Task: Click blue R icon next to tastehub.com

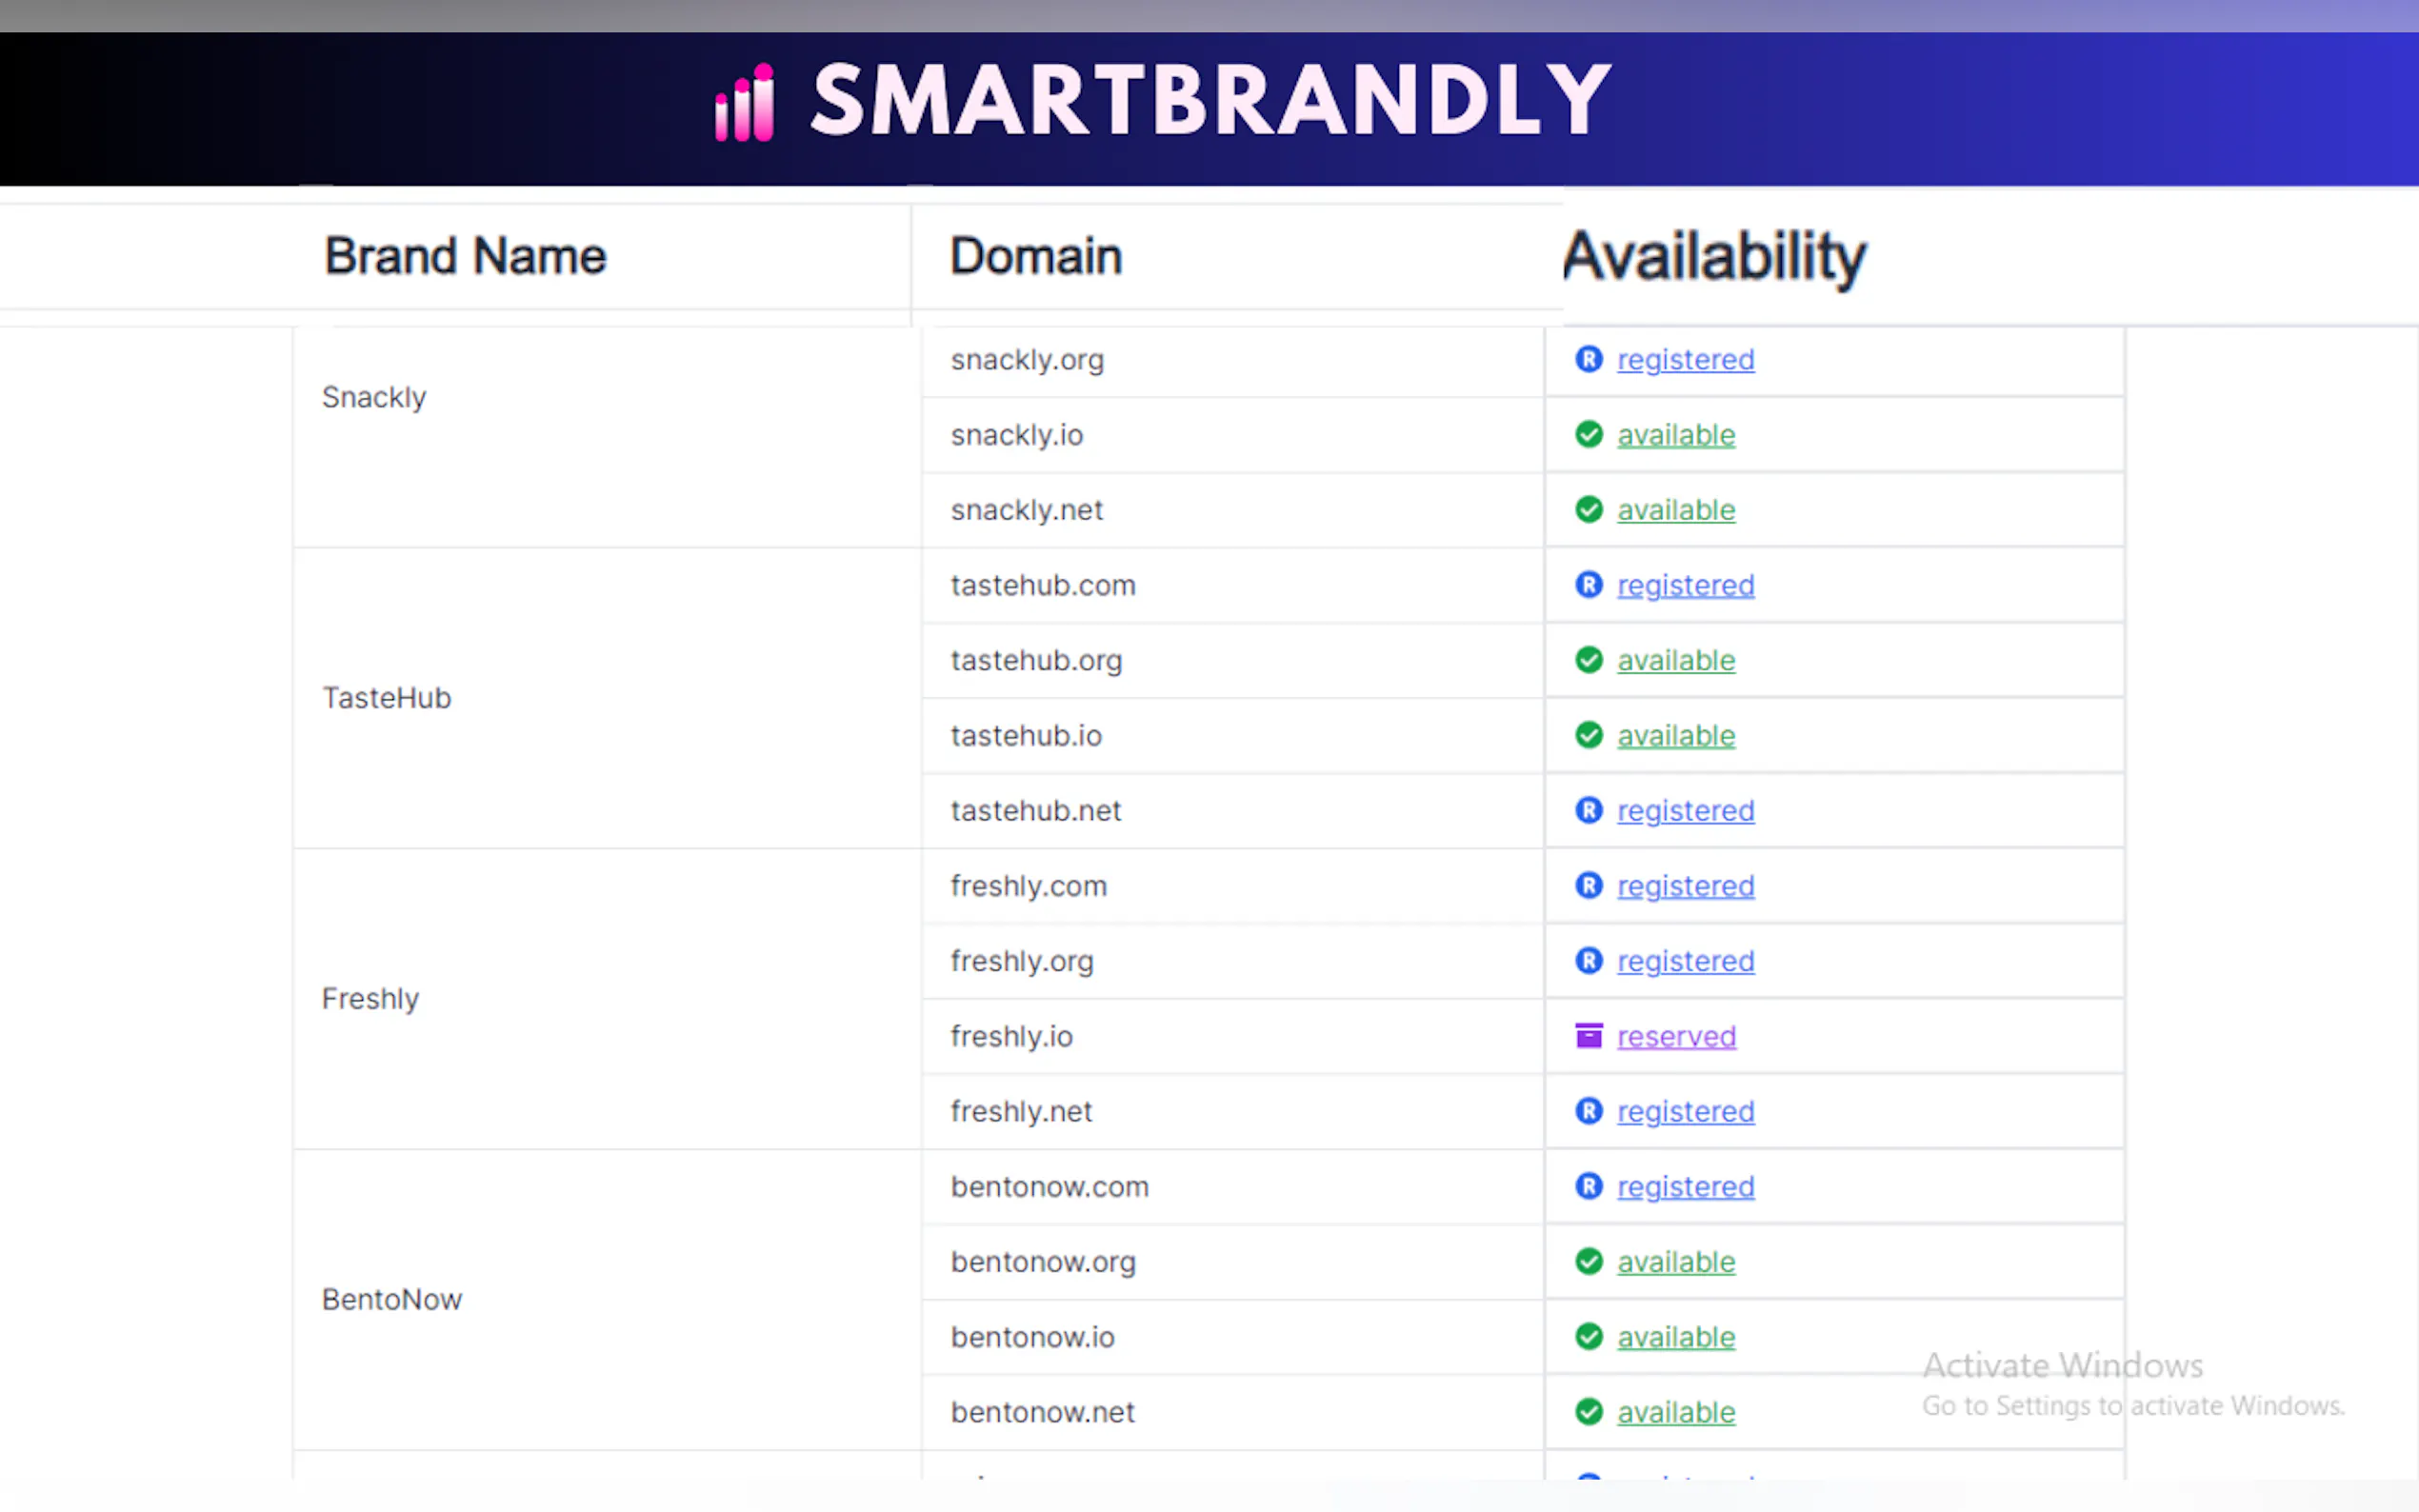Action: [x=1588, y=585]
